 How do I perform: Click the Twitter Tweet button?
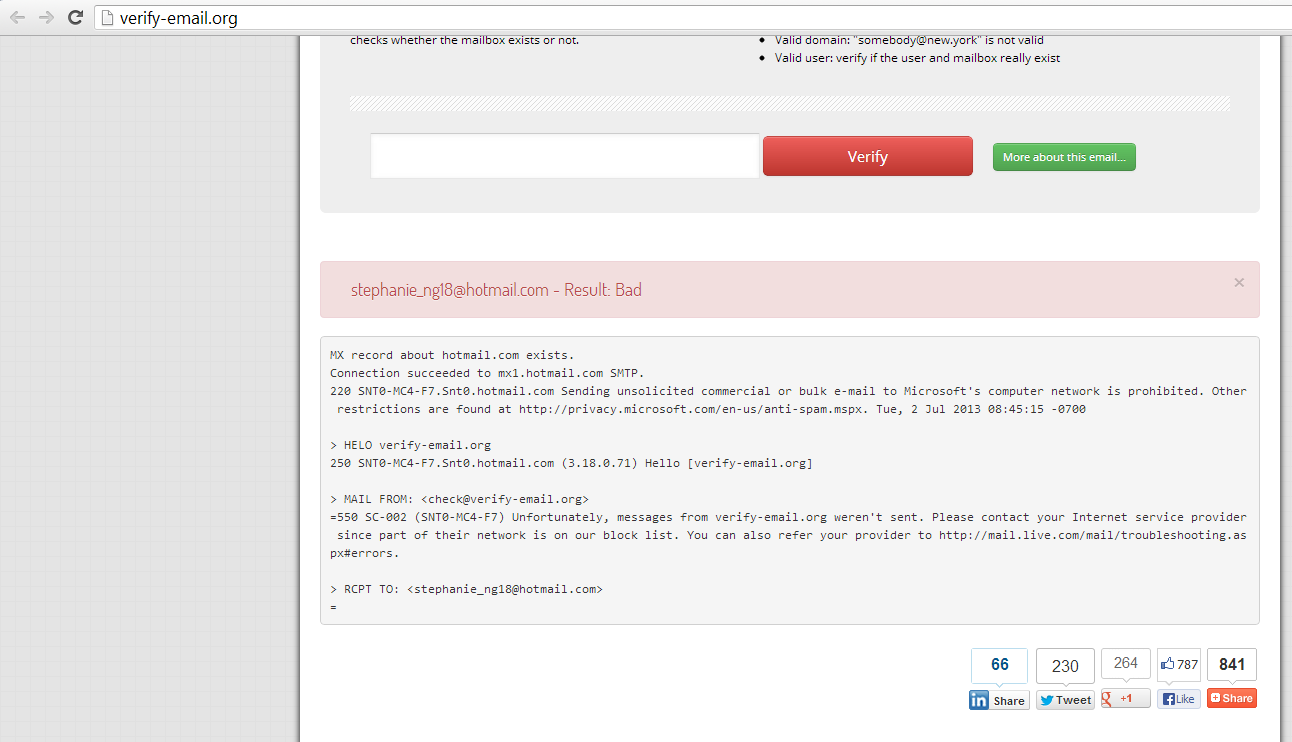point(1066,700)
